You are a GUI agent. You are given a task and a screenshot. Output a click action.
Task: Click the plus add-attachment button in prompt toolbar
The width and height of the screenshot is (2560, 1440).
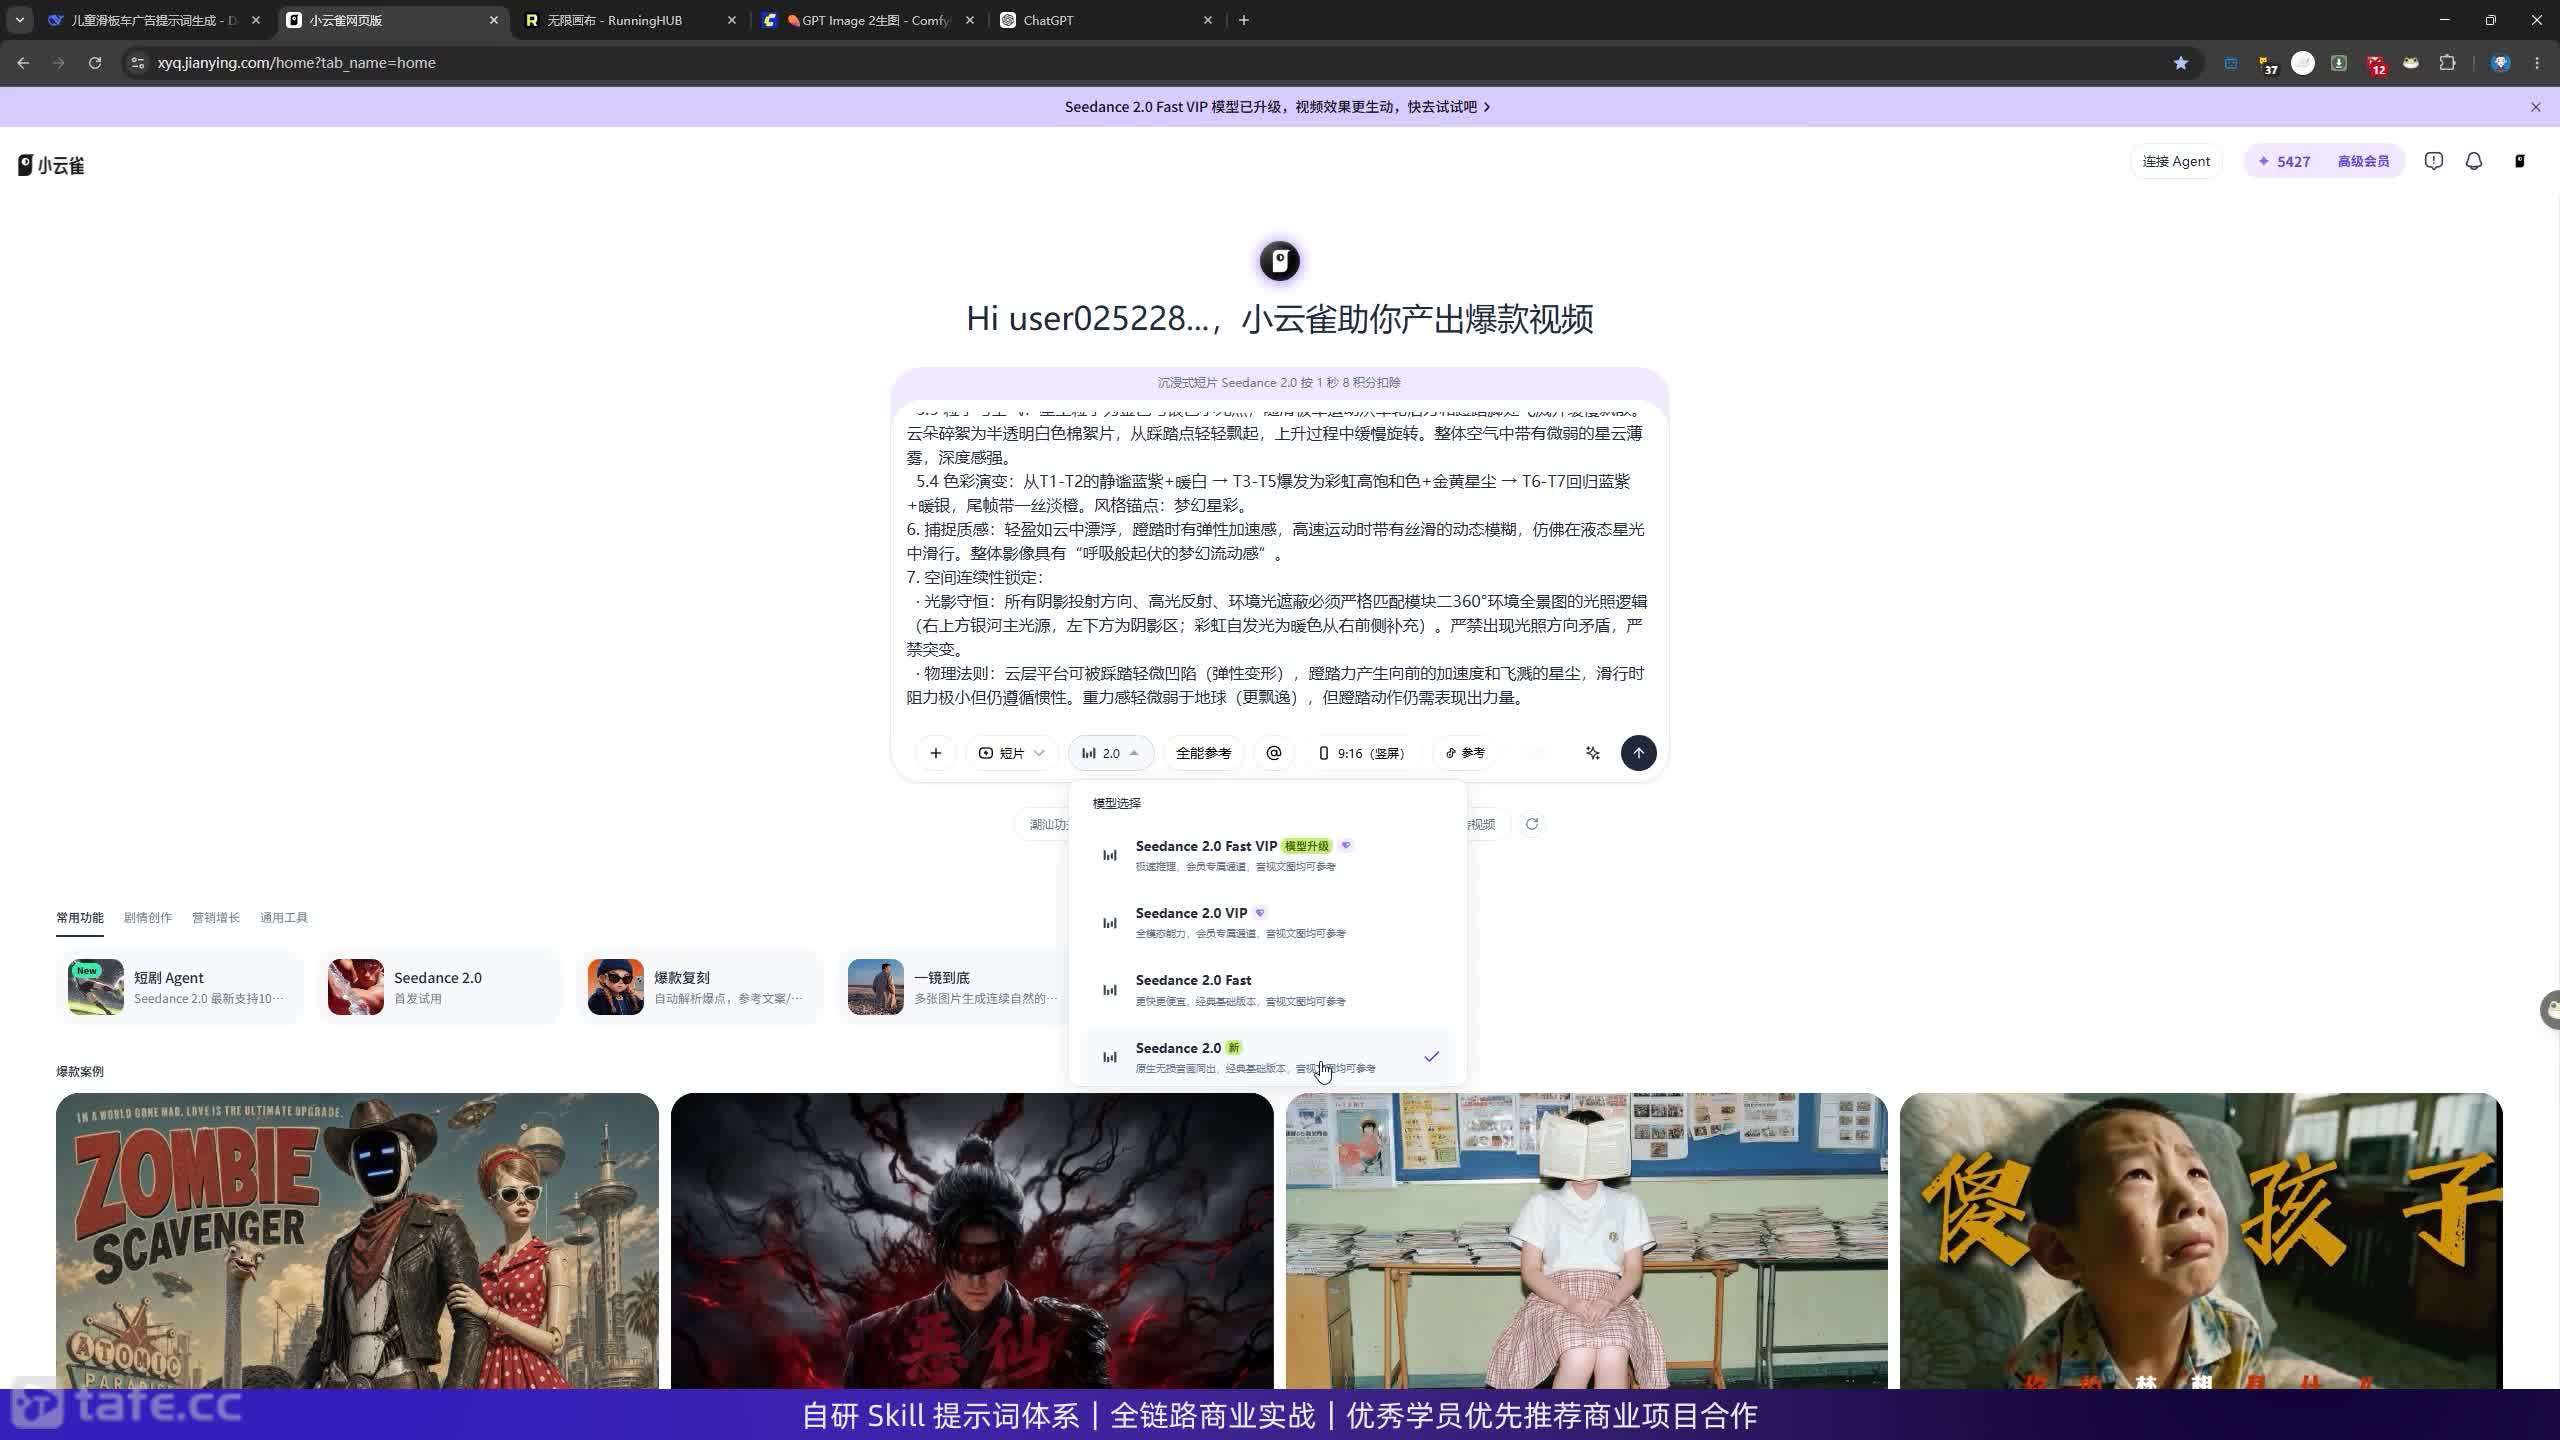(935, 753)
